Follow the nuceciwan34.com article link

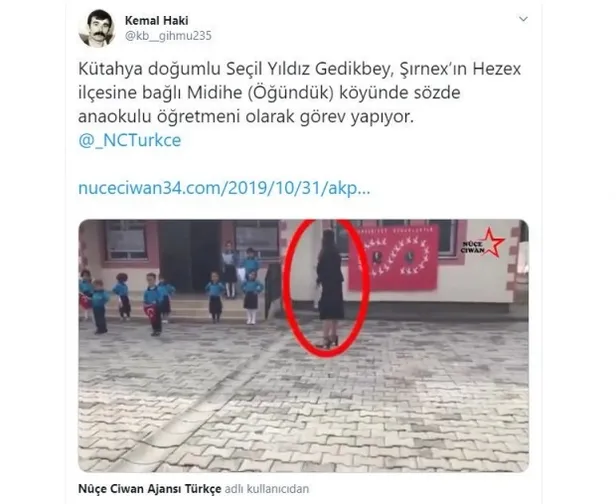[x=224, y=188]
